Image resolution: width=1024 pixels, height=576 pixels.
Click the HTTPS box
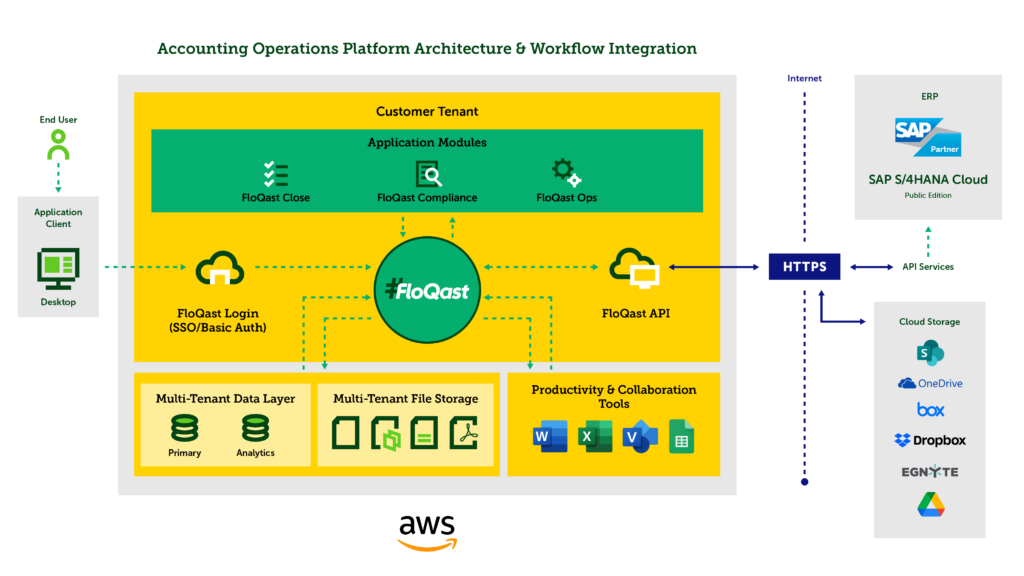805,266
